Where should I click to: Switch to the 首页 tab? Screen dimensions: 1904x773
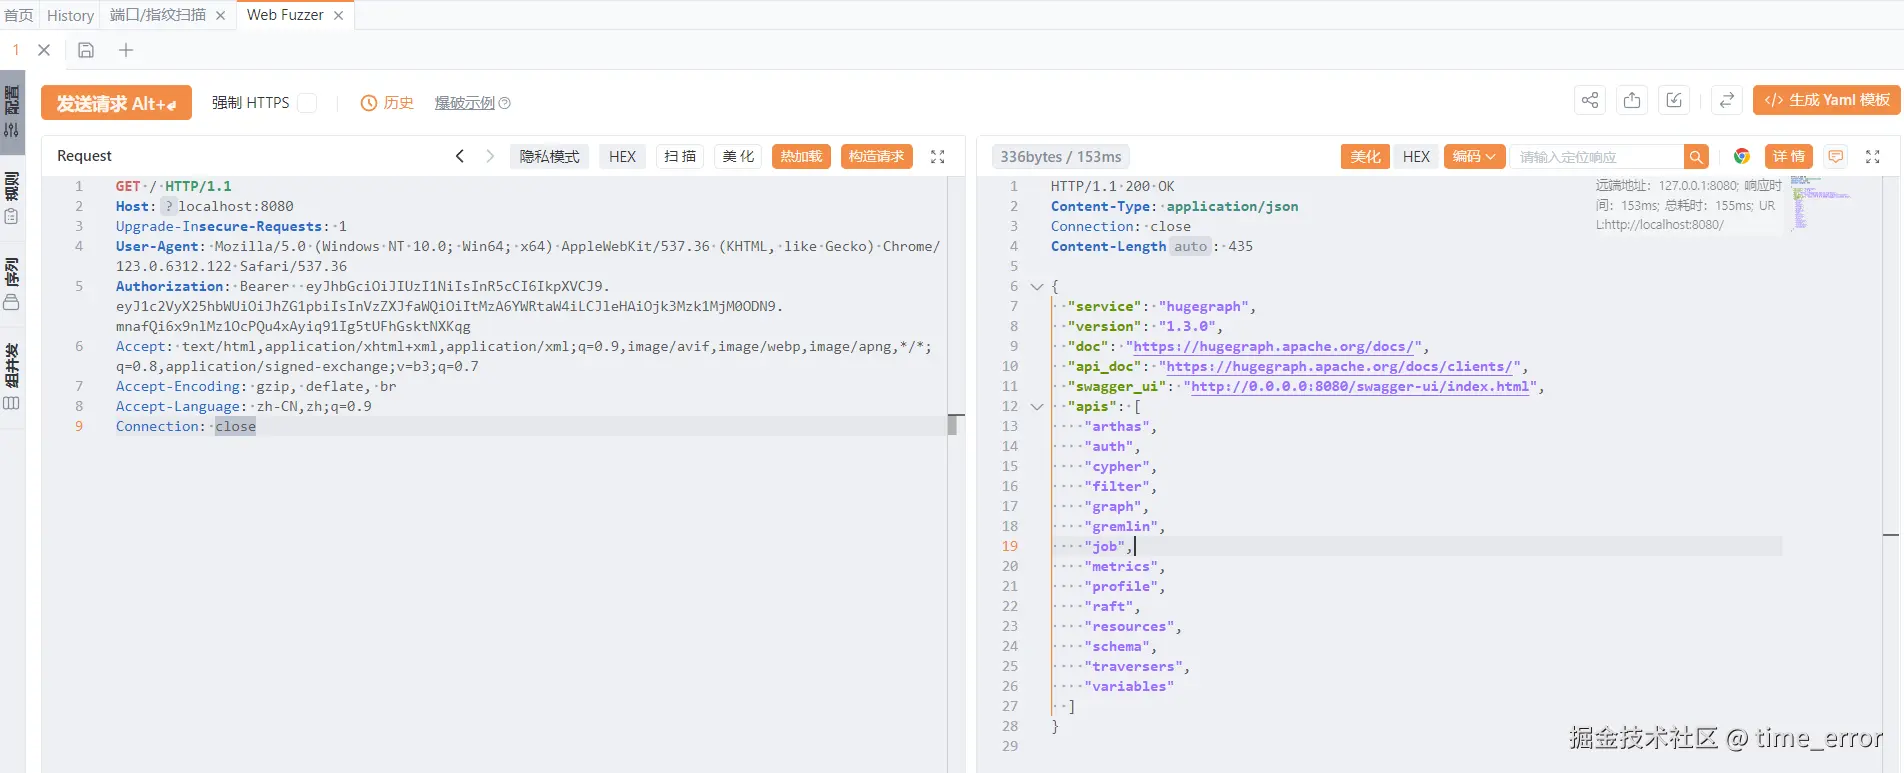click(19, 15)
